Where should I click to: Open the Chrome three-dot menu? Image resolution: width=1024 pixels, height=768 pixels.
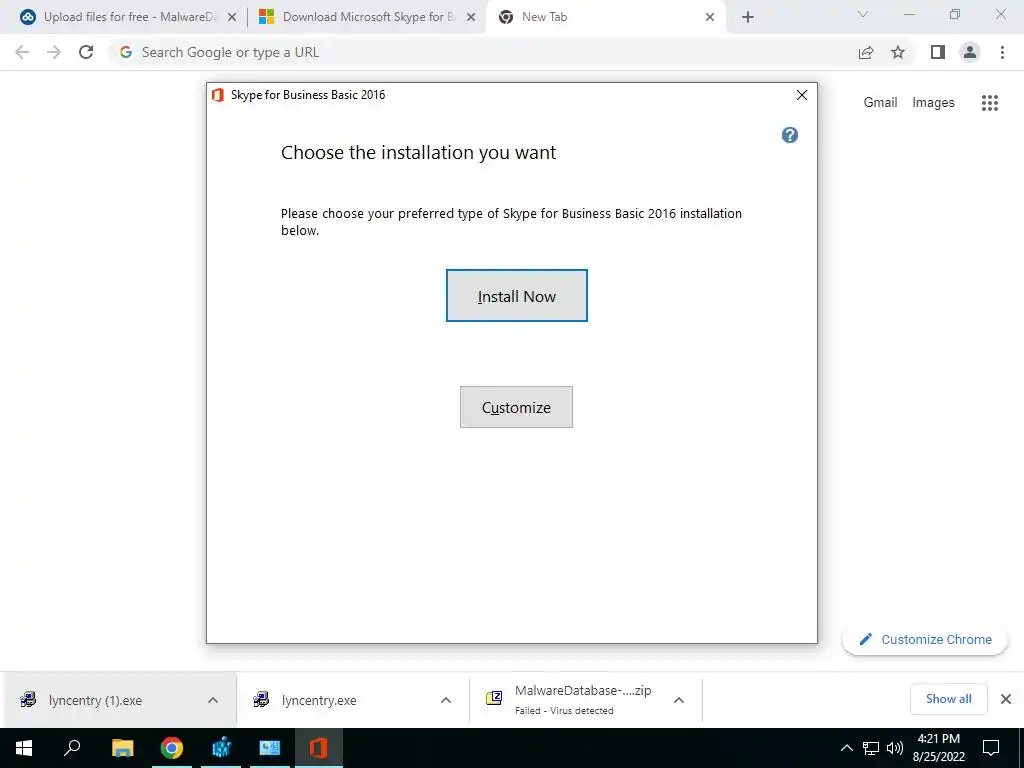tap(1002, 52)
